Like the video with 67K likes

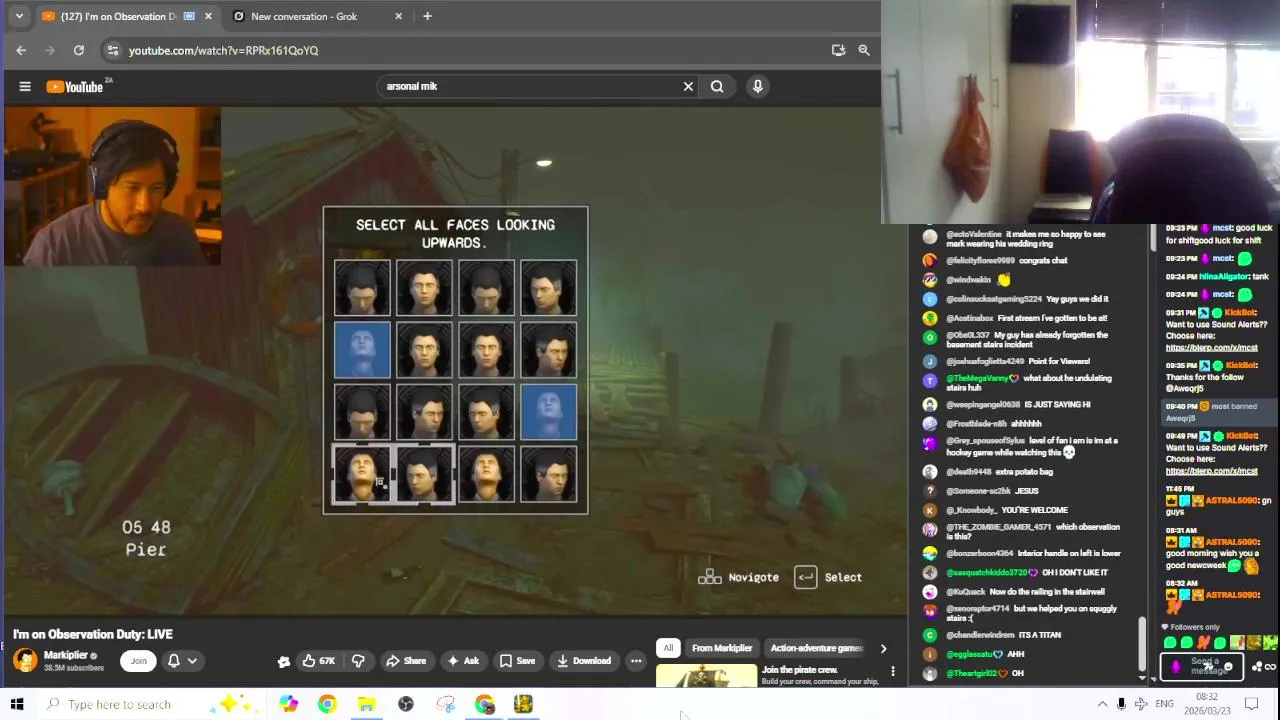pos(319,661)
